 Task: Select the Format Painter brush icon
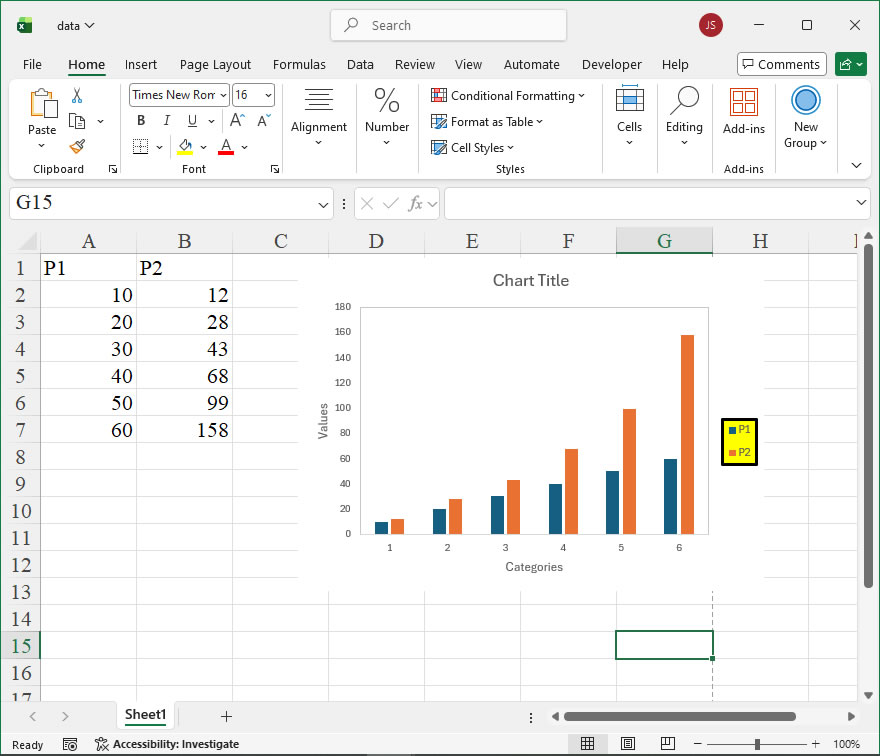(x=77, y=146)
